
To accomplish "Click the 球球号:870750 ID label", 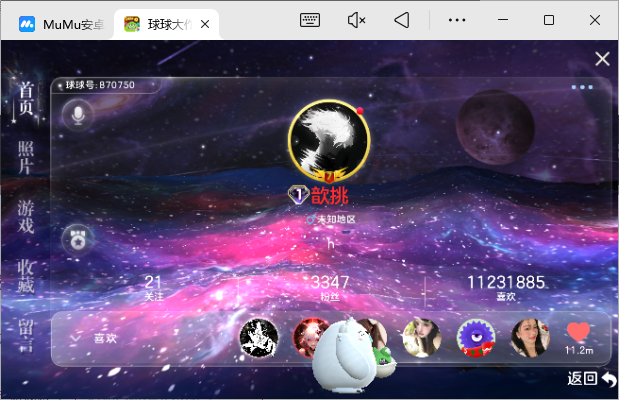I will [100, 85].
